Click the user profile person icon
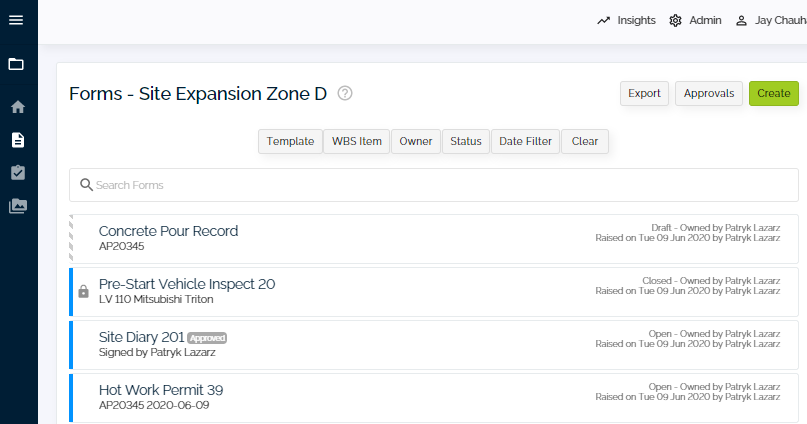The image size is (807, 424). 741,21
